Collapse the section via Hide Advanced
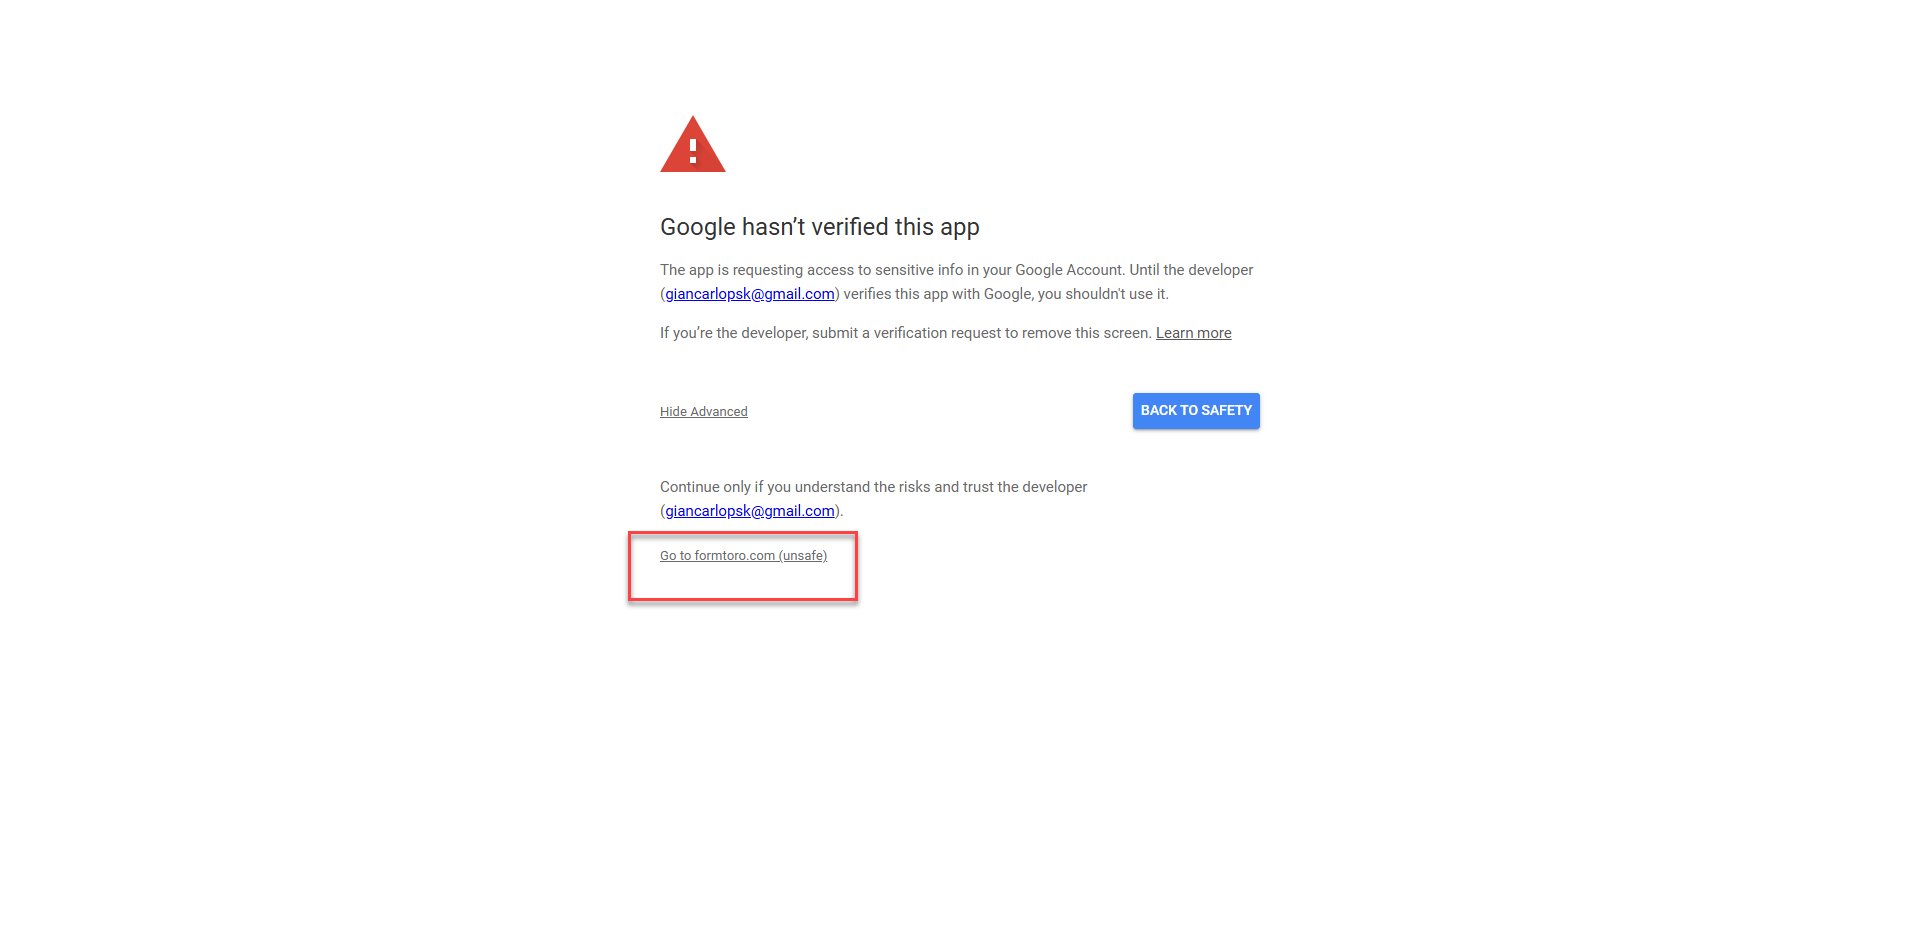Image resolution: width=1920 pixels, height=951 pixels. pos(704,412)
